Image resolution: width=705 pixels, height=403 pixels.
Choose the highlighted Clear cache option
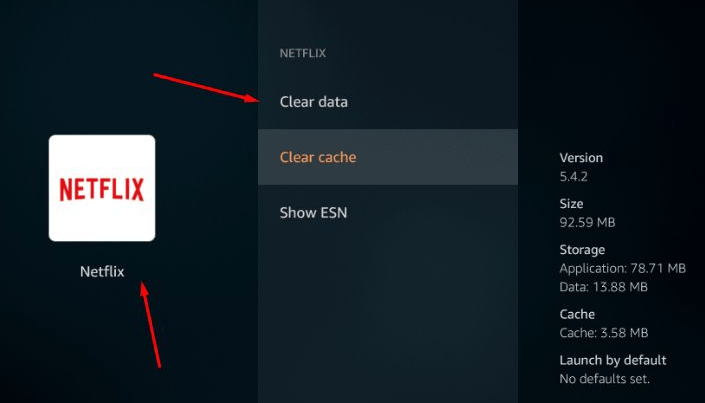point(388,157)
